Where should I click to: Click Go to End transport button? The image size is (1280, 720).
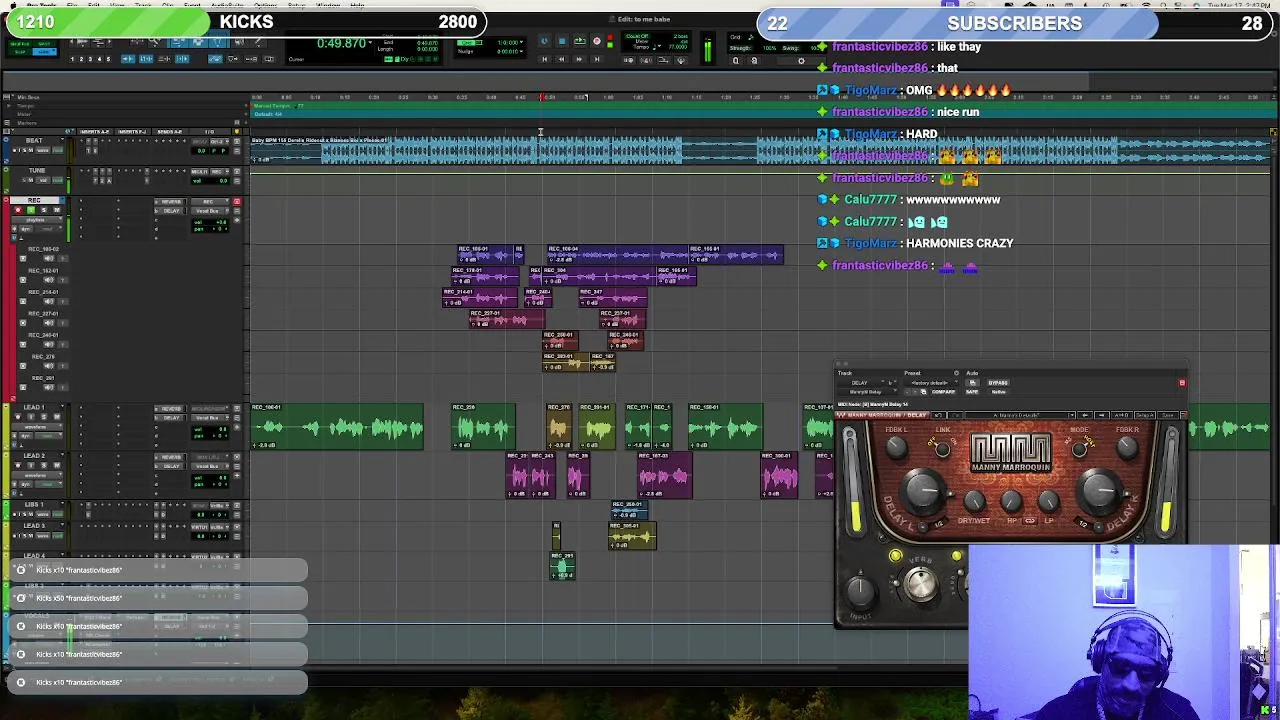tap(596, 59)
